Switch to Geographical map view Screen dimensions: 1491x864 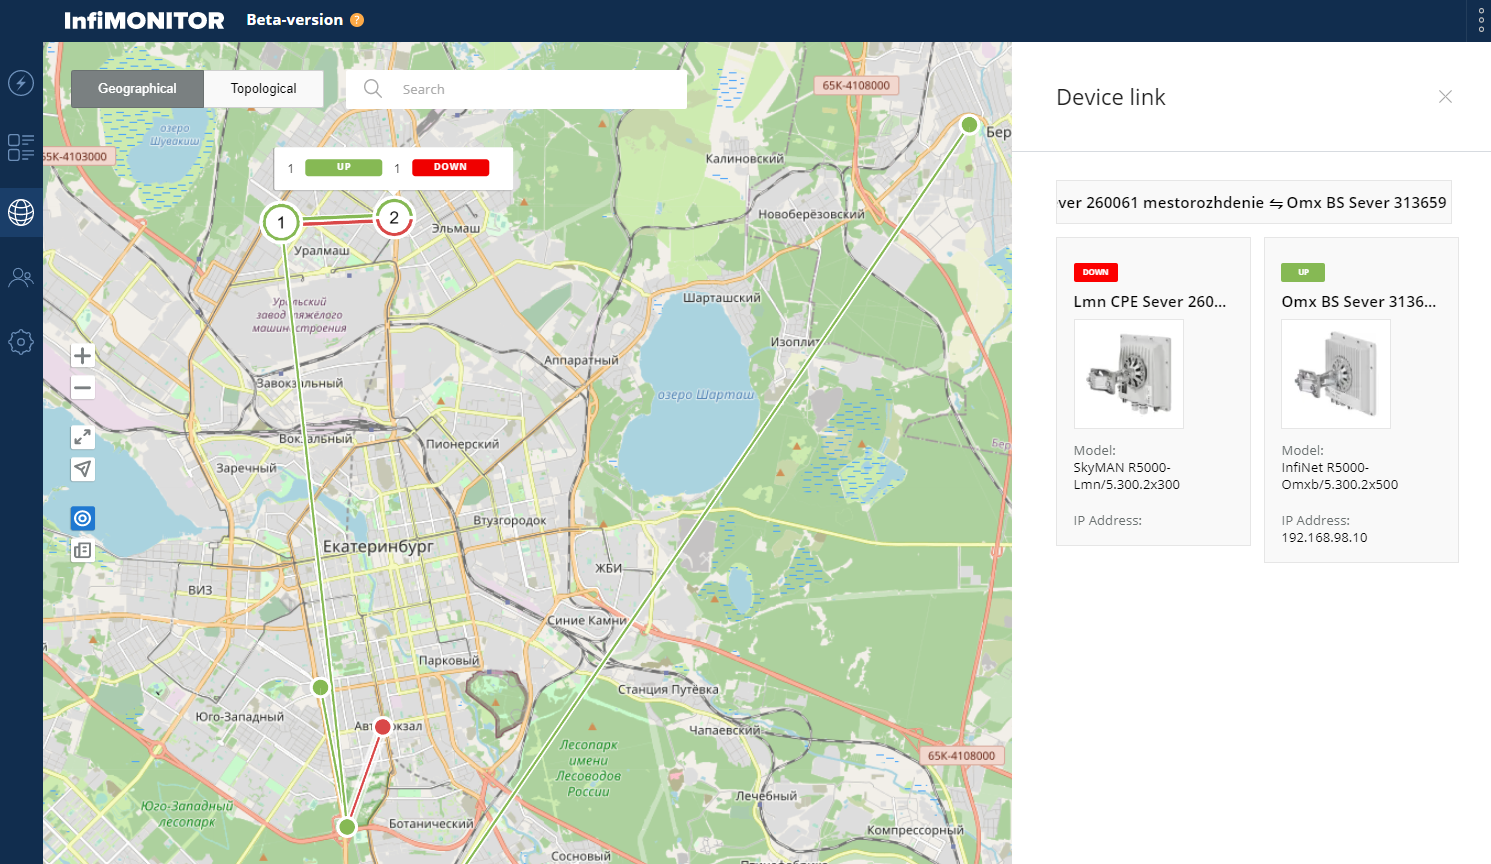point(137,89)
